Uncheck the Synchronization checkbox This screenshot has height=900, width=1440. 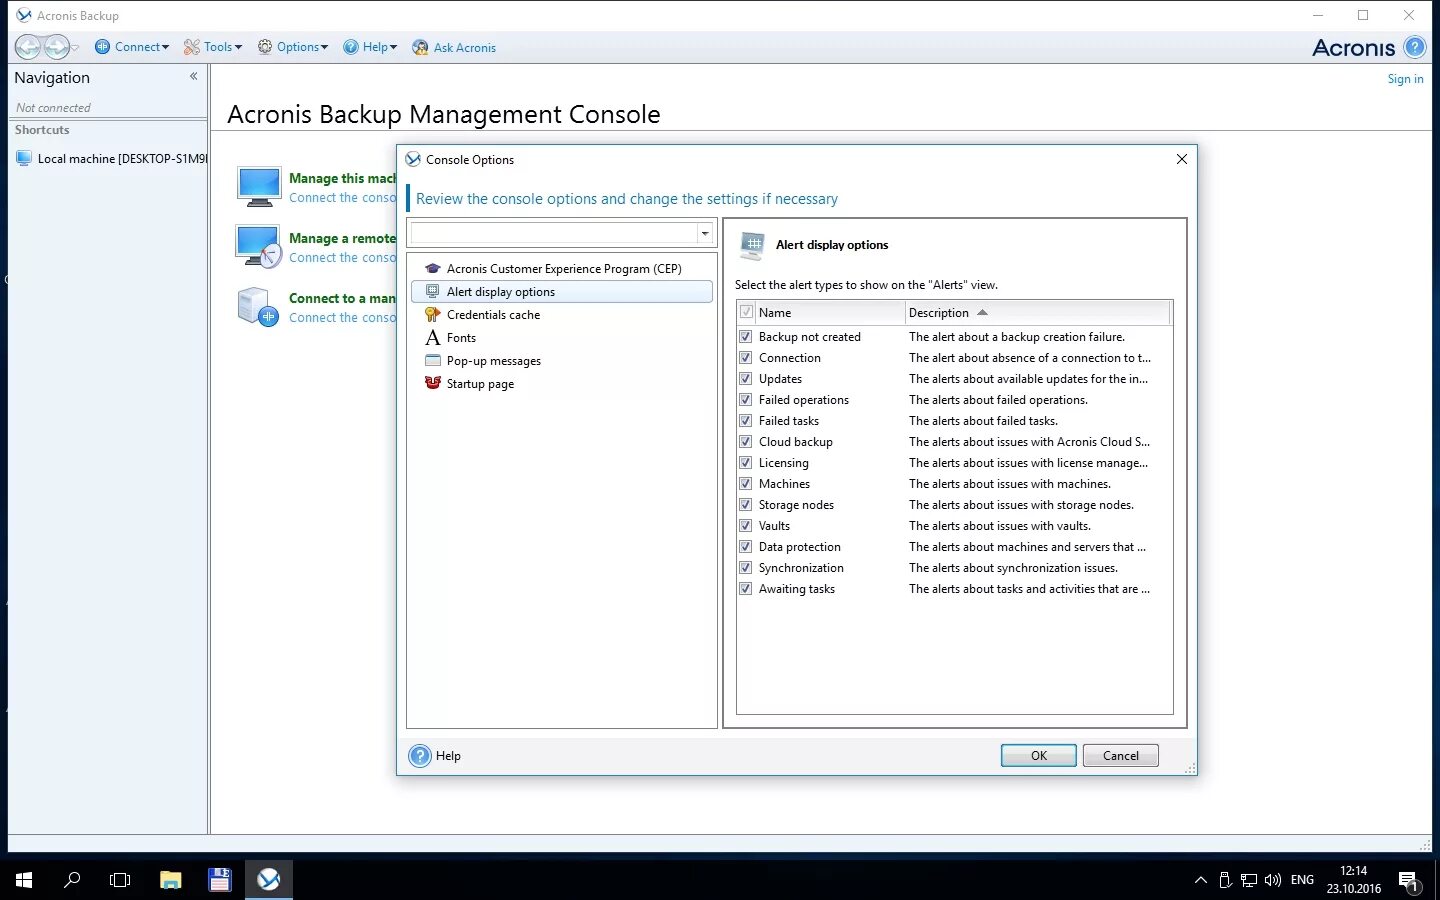pos(746,567)
